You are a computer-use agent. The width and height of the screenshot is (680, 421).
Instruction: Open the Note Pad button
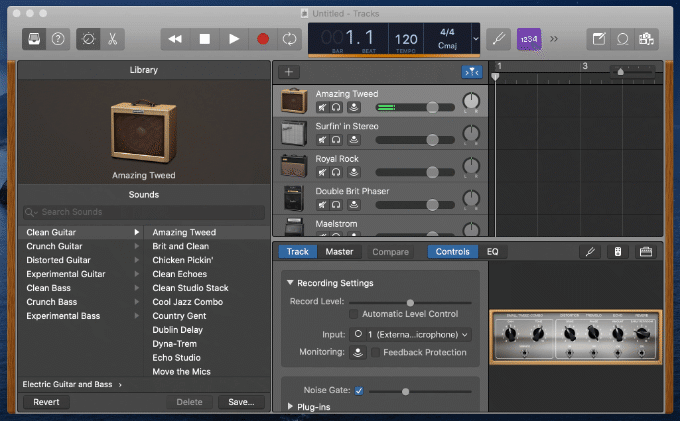coord(598,39)
